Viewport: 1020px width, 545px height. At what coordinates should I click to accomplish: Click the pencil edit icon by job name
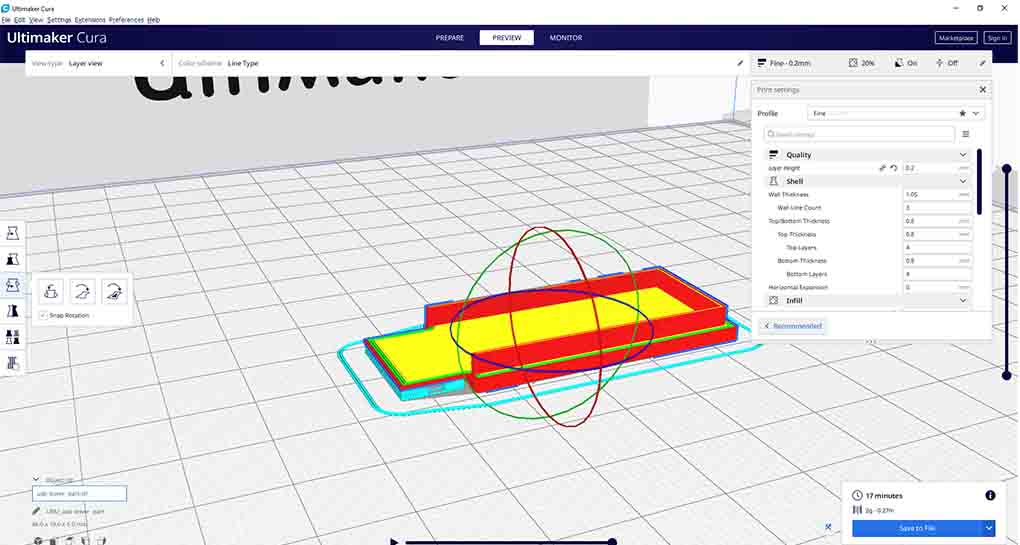pos(36,511)
